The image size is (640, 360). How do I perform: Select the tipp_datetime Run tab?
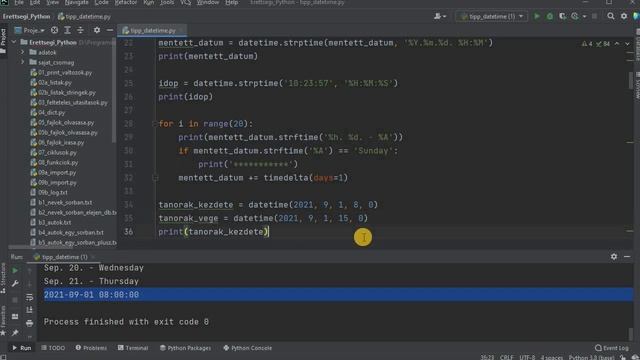click(65, 257)
